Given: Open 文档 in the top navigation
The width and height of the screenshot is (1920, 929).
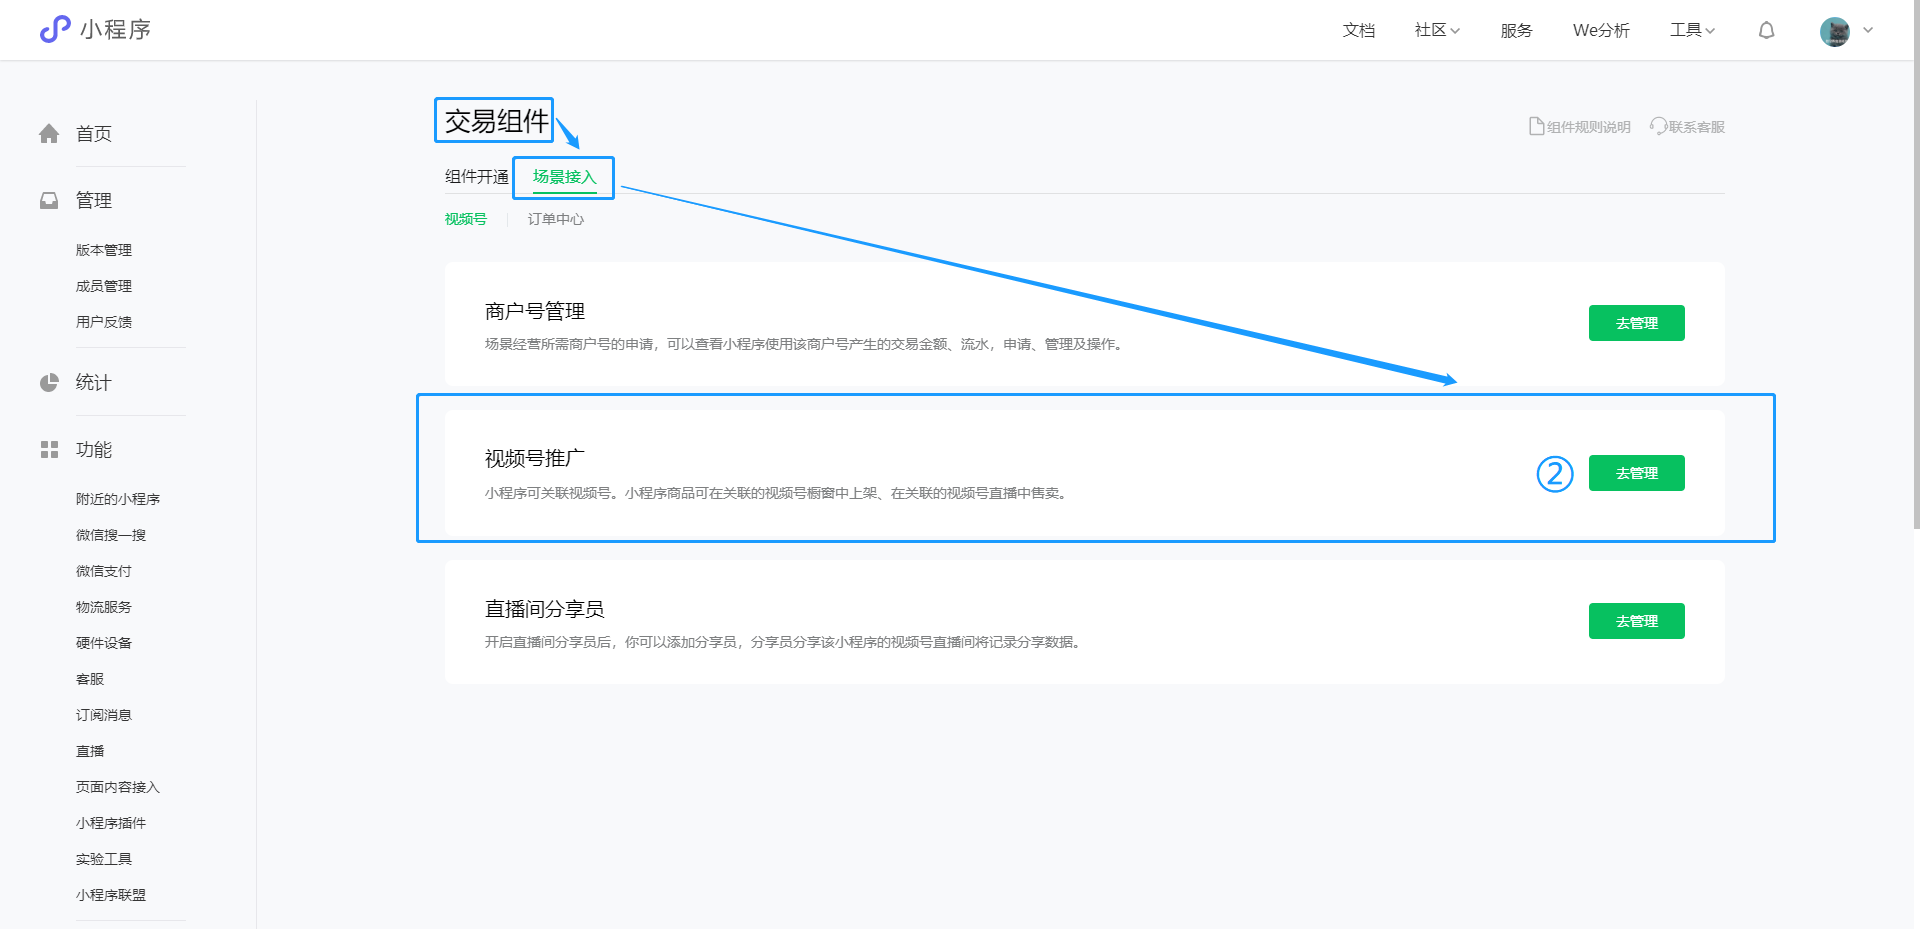Looking at the screenshot, I should point(1358,30).
